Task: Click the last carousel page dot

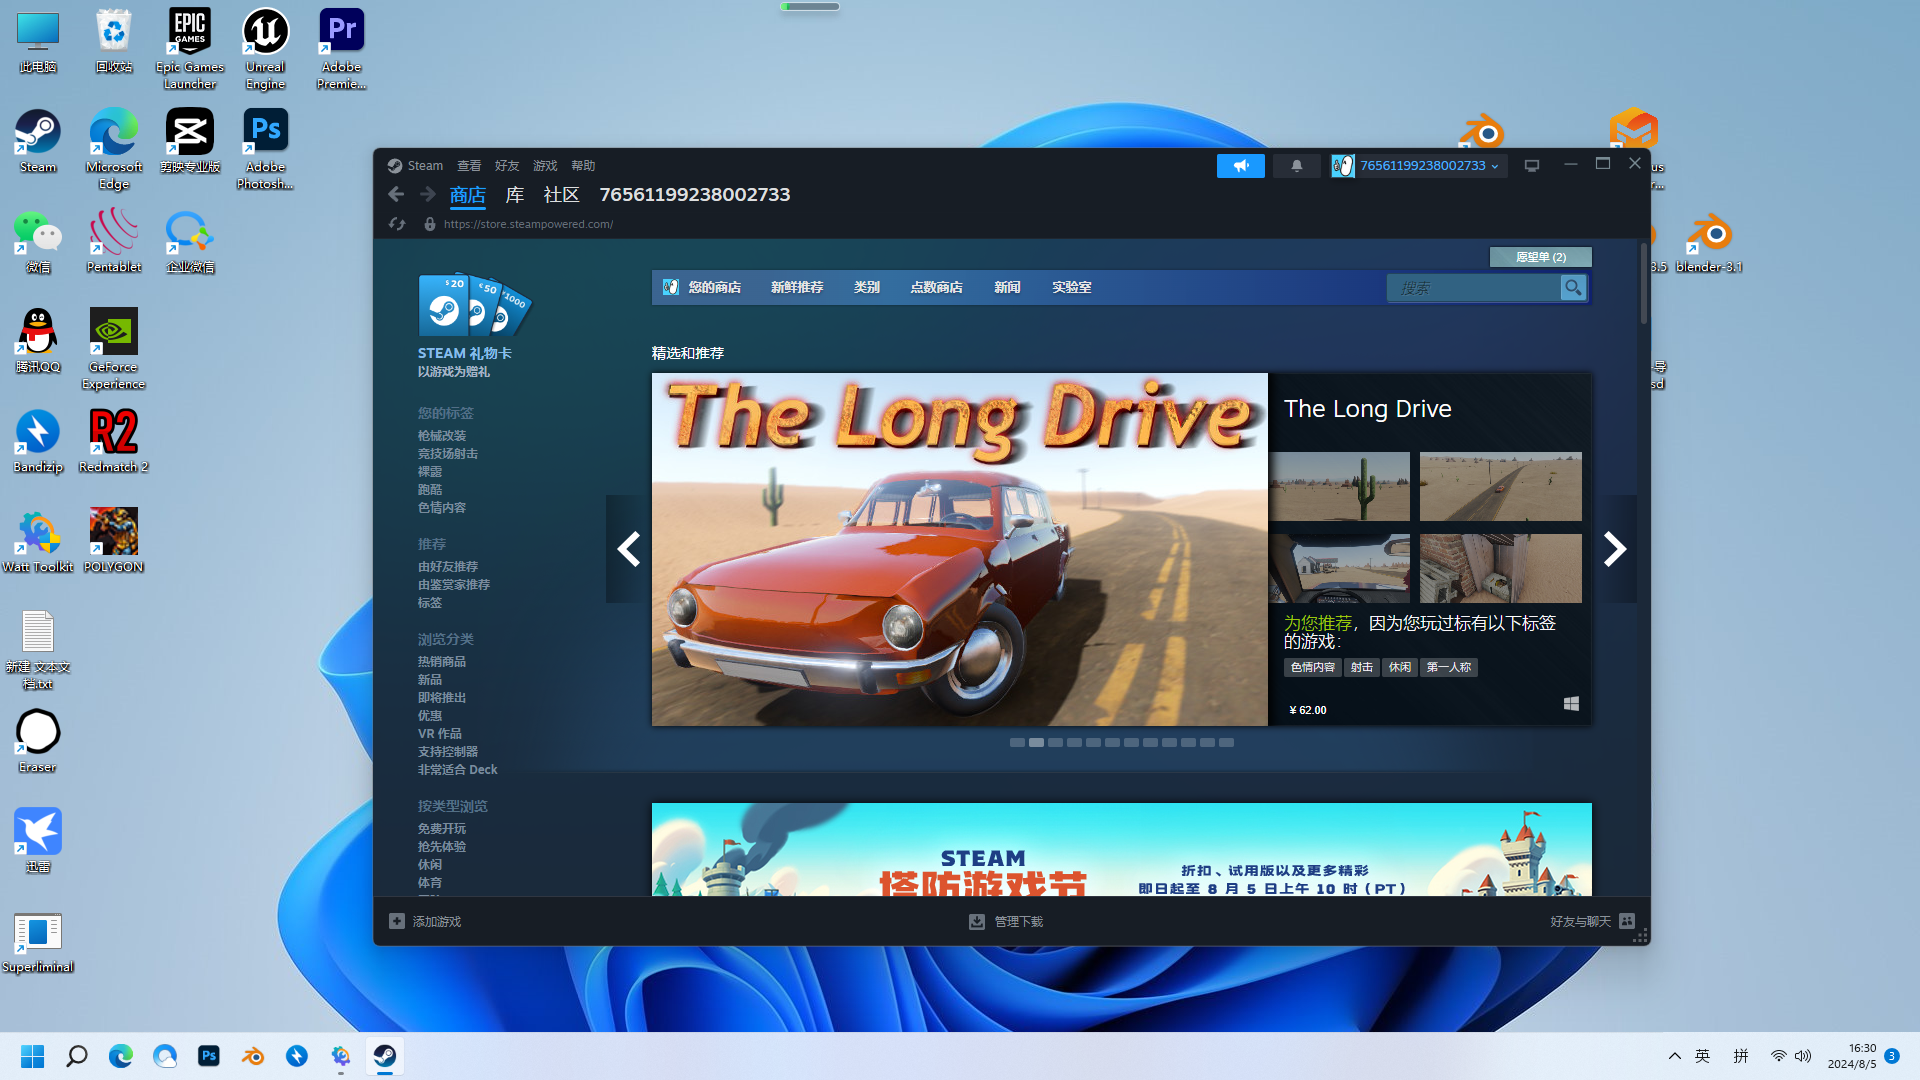Action: tap(1226, 743)
